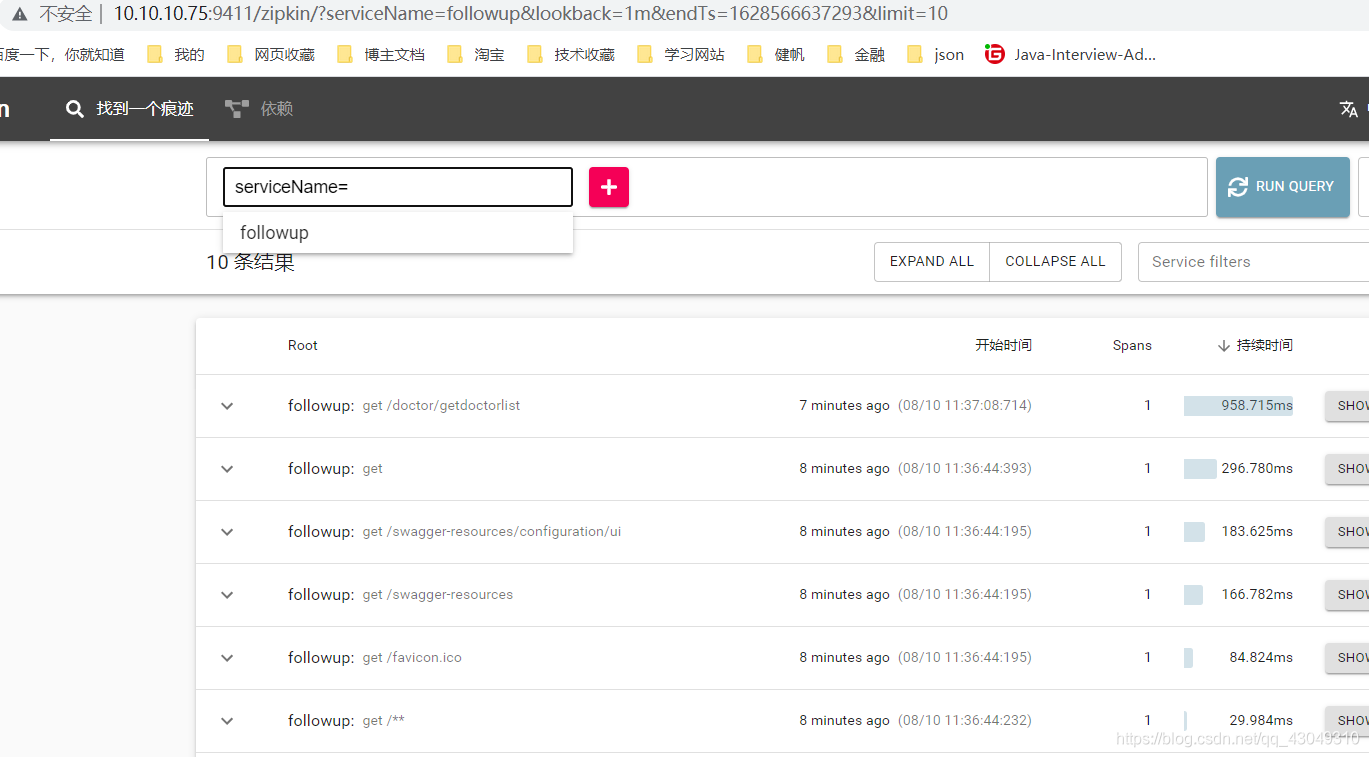Image resolution: width=1369 pixels, height=757 pixels.
Task: Open the Service filters dropdown
Action: [x=1253, y=262]
